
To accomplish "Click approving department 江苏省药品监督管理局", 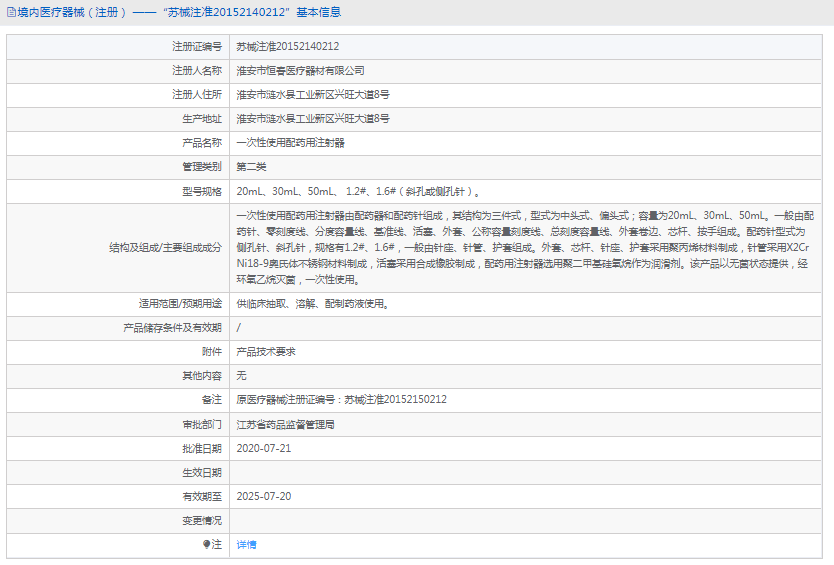I will point(286,424).
